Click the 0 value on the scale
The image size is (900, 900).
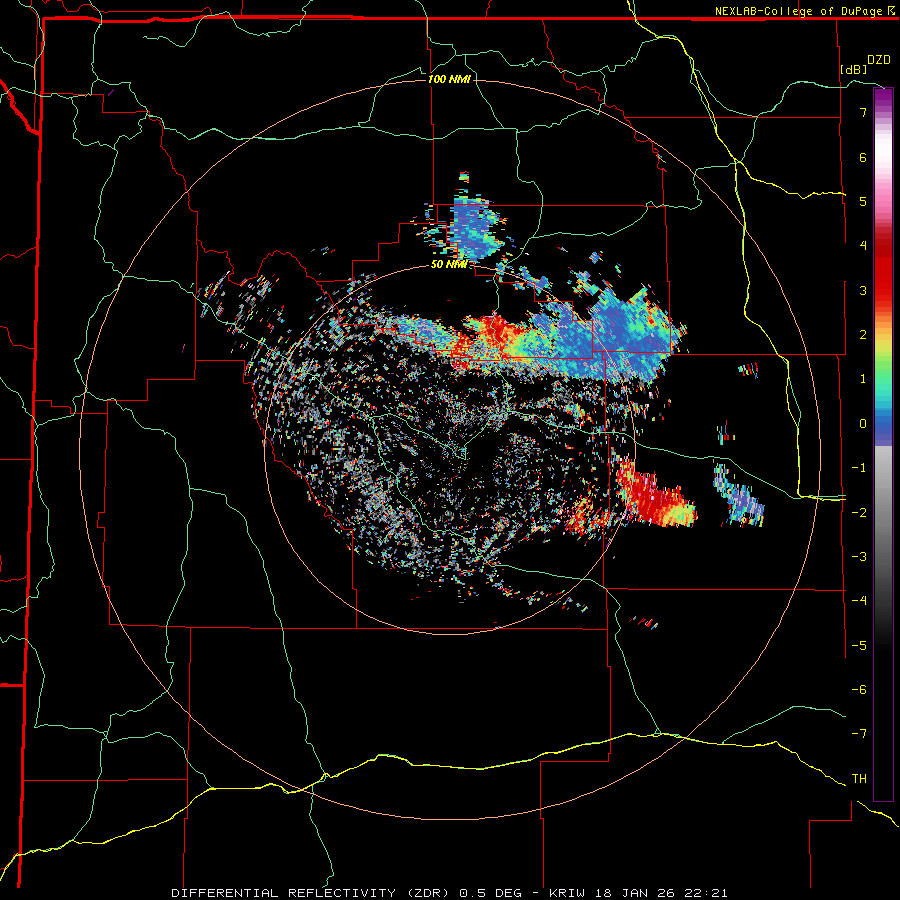(x=863, y=424)
